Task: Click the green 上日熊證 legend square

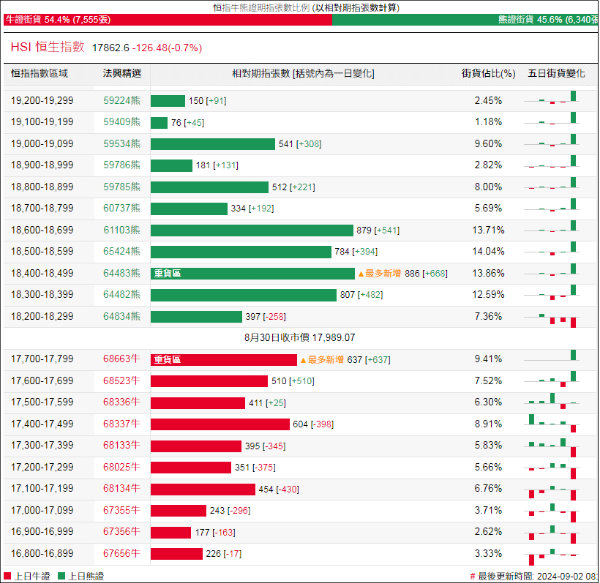Action: coord(61,576)
